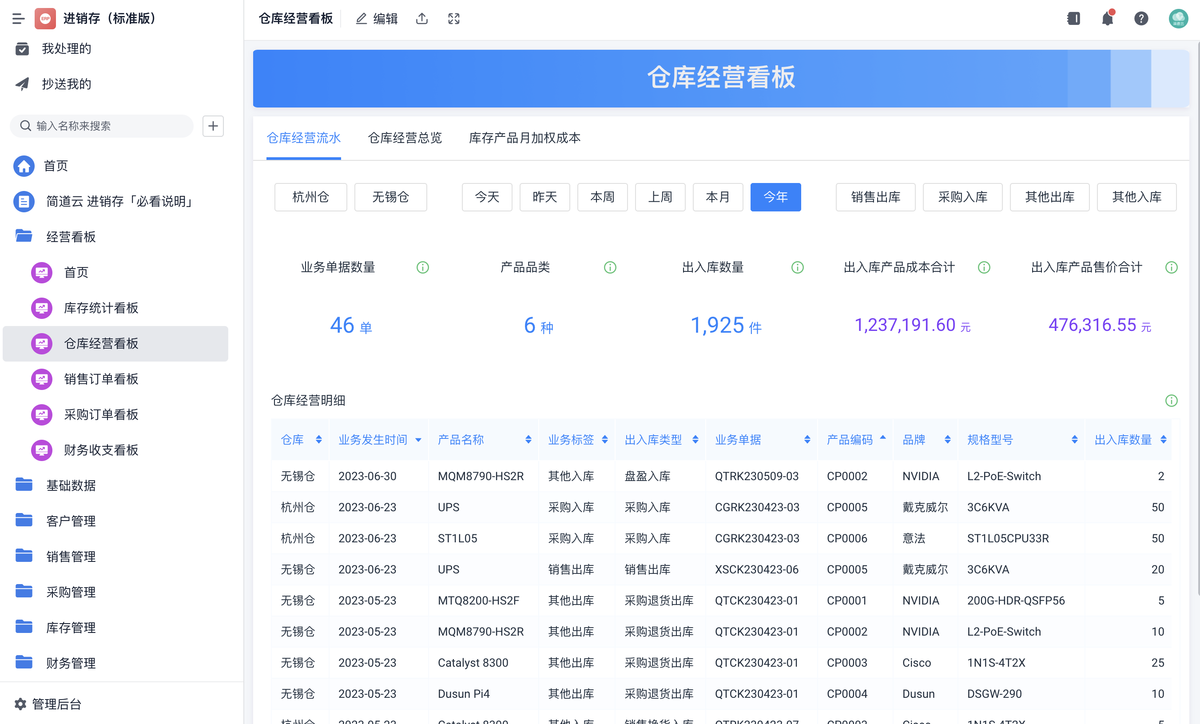Open the help question mark icon
The width and height of the screenshot is (1200, 724).
point(1141,19)
